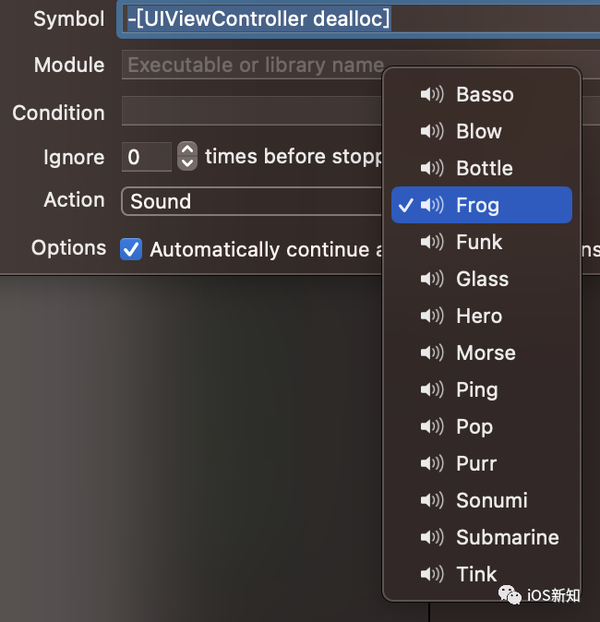Viewport: 600px width, 622px height.
Task: Pick the Pop sound from the menu
Action: click(x=474, y=427)
